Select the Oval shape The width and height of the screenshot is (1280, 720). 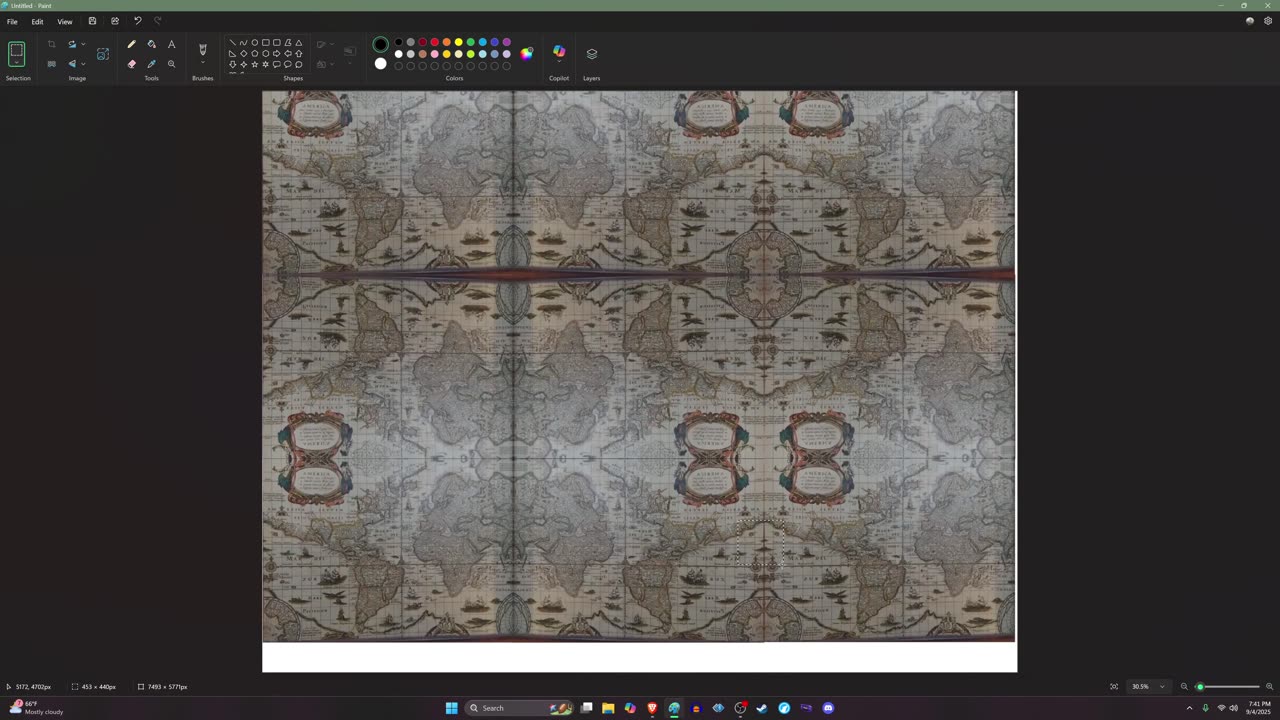[255, 43]
